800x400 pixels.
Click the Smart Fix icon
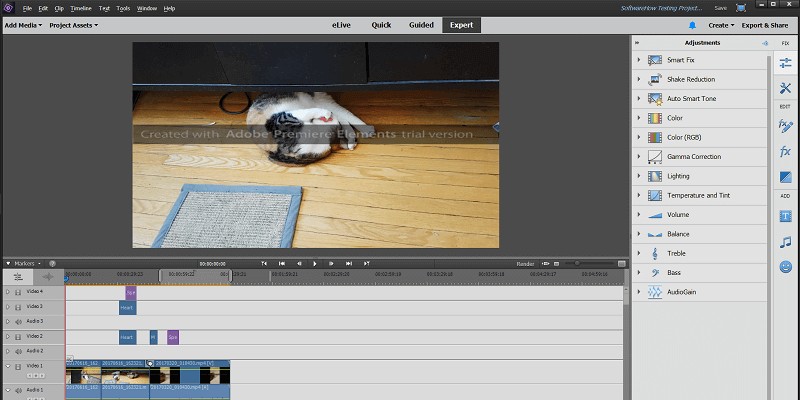tap(655, 60)
